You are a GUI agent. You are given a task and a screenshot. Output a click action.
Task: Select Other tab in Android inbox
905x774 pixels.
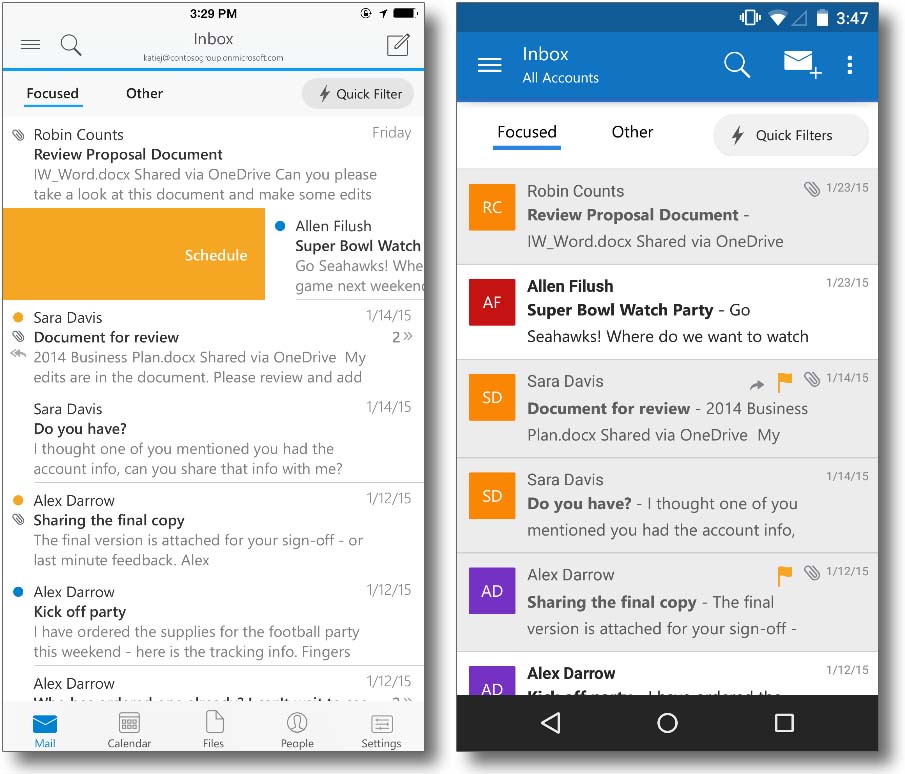click(633, 132)
